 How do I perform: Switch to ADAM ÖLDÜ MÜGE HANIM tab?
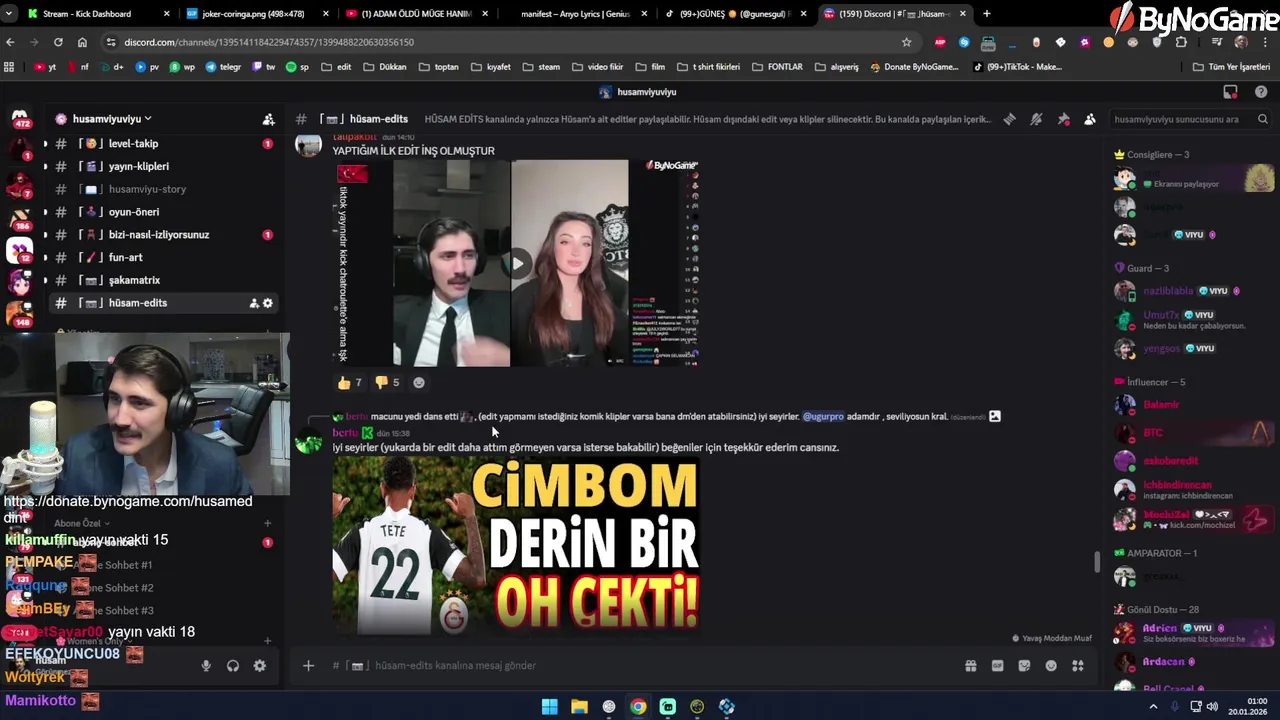coord(415,14)
